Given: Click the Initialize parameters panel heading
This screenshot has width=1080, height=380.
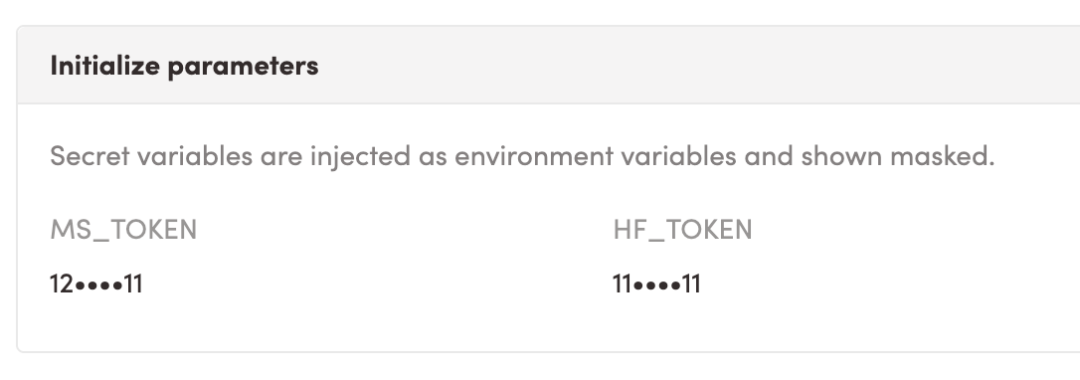Looking at the screenshot, I should point(184,66).
